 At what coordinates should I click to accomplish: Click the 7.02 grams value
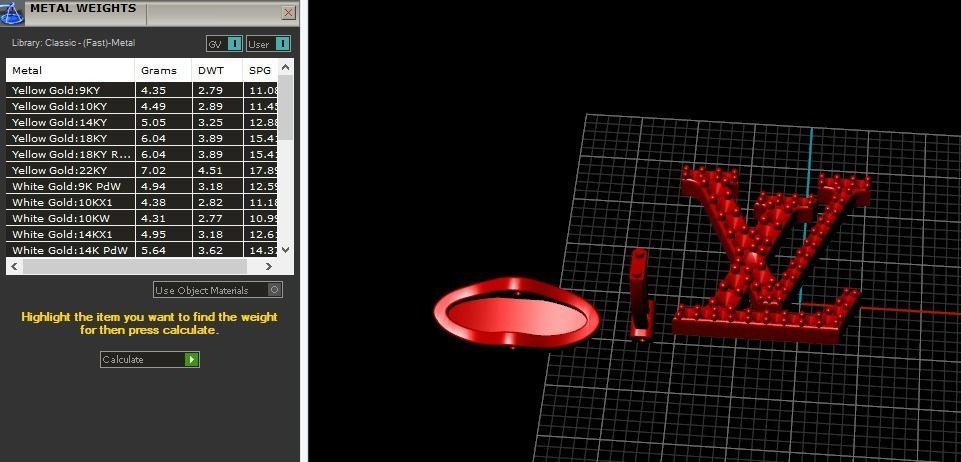(153, 170)
